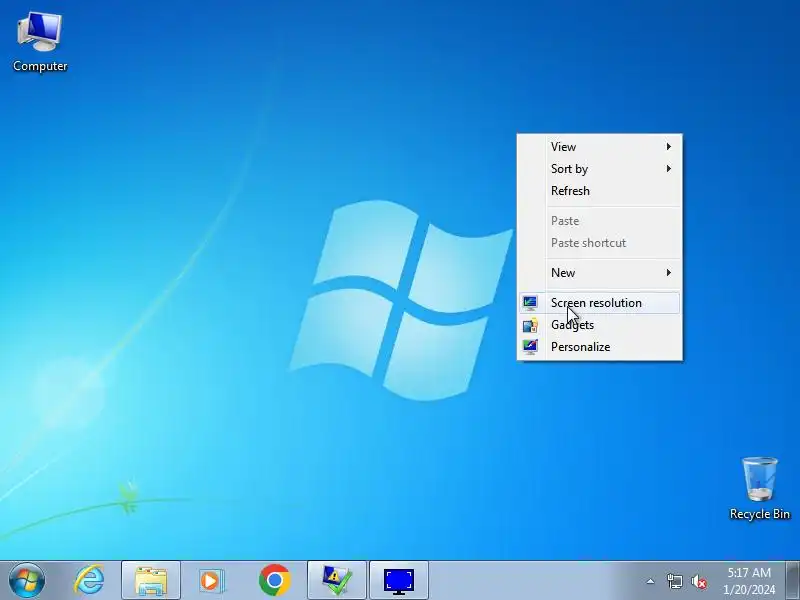Open the Sort by submenu
Viewport: 800px width, 600px height.
tap(599, 169)
